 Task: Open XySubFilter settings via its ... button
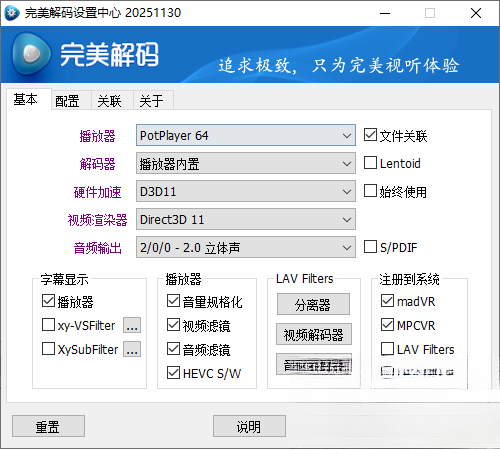[x=132, y=349]
